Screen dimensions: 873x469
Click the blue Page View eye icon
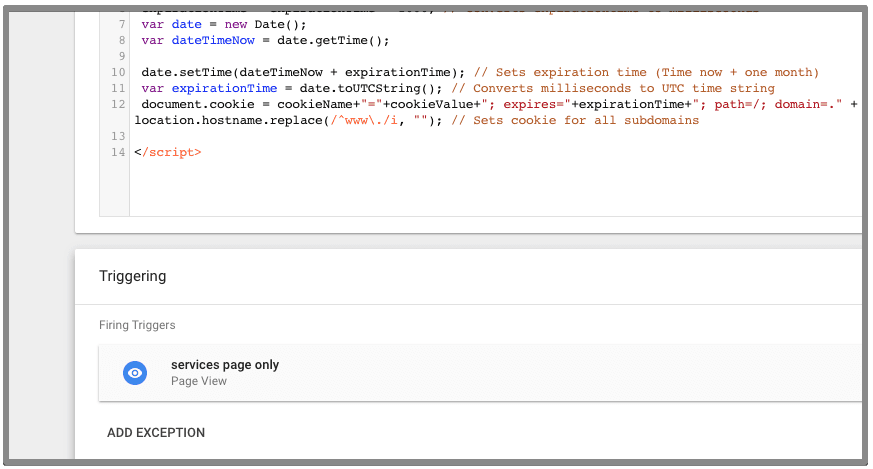click(x=135, y=373)
